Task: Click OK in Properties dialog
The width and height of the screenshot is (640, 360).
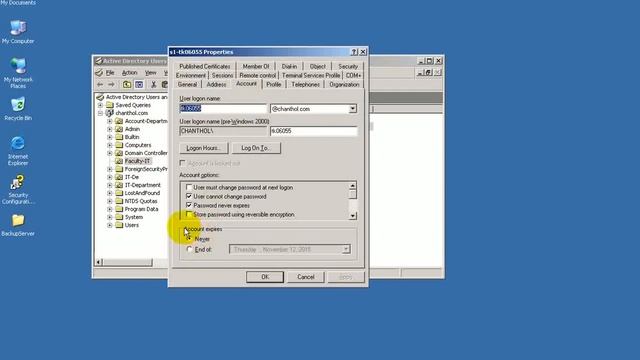Action: pos(265,277)
